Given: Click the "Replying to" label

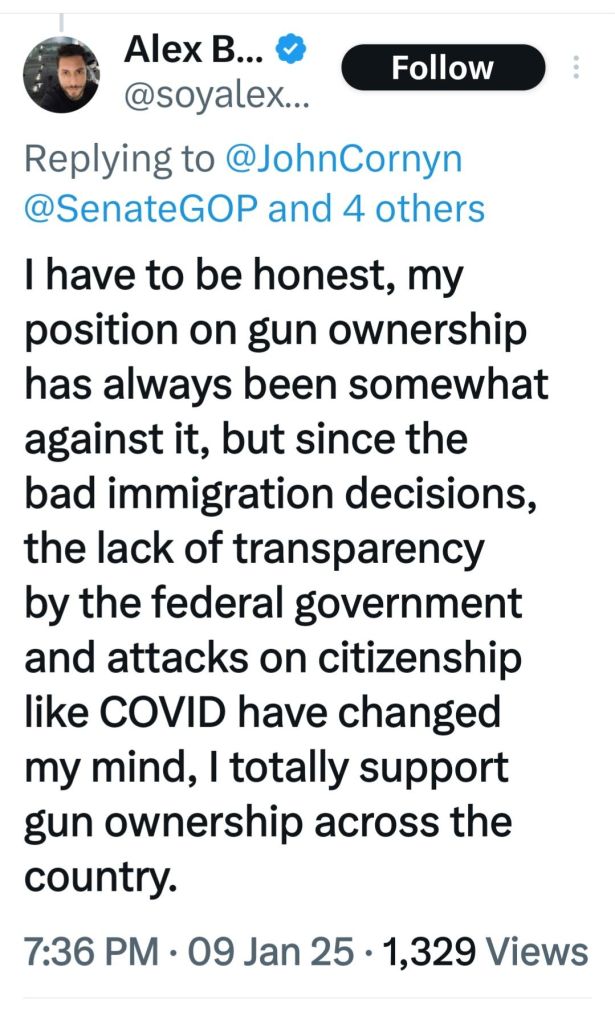Looking at the screenshot, I should (x=119, y=159).
